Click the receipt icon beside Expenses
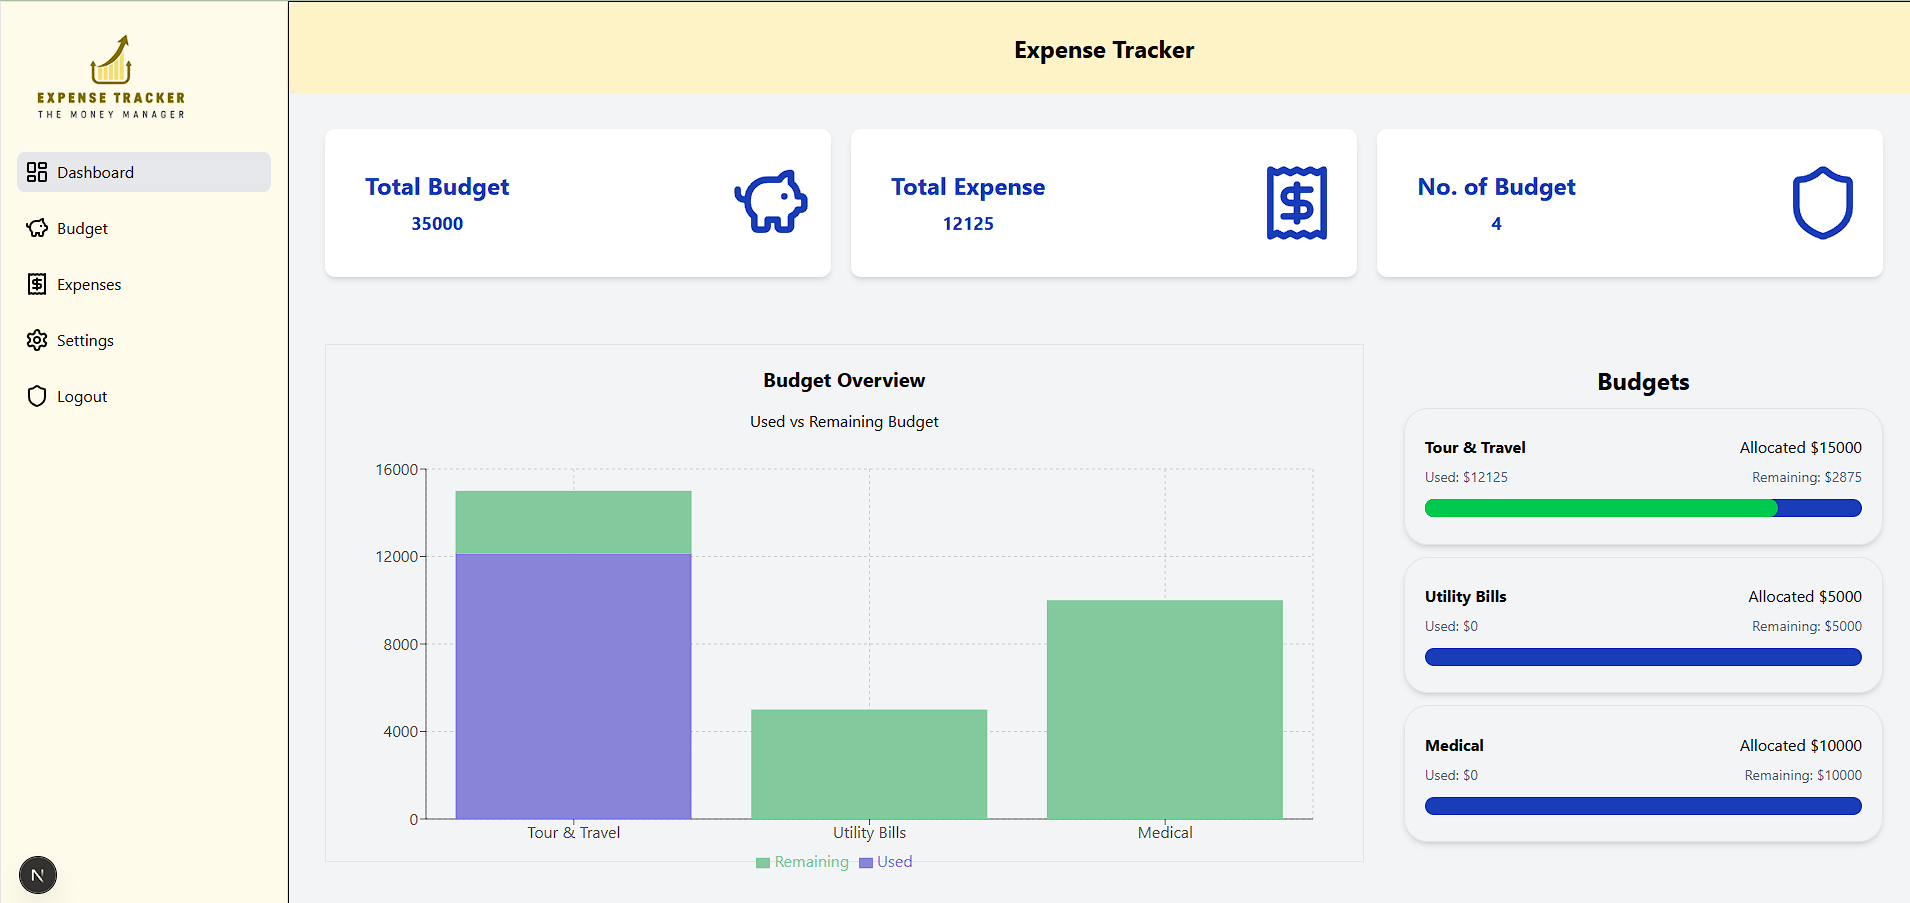Image resolution: width=1910 pixels, height=903 pixels. point(37,284)
